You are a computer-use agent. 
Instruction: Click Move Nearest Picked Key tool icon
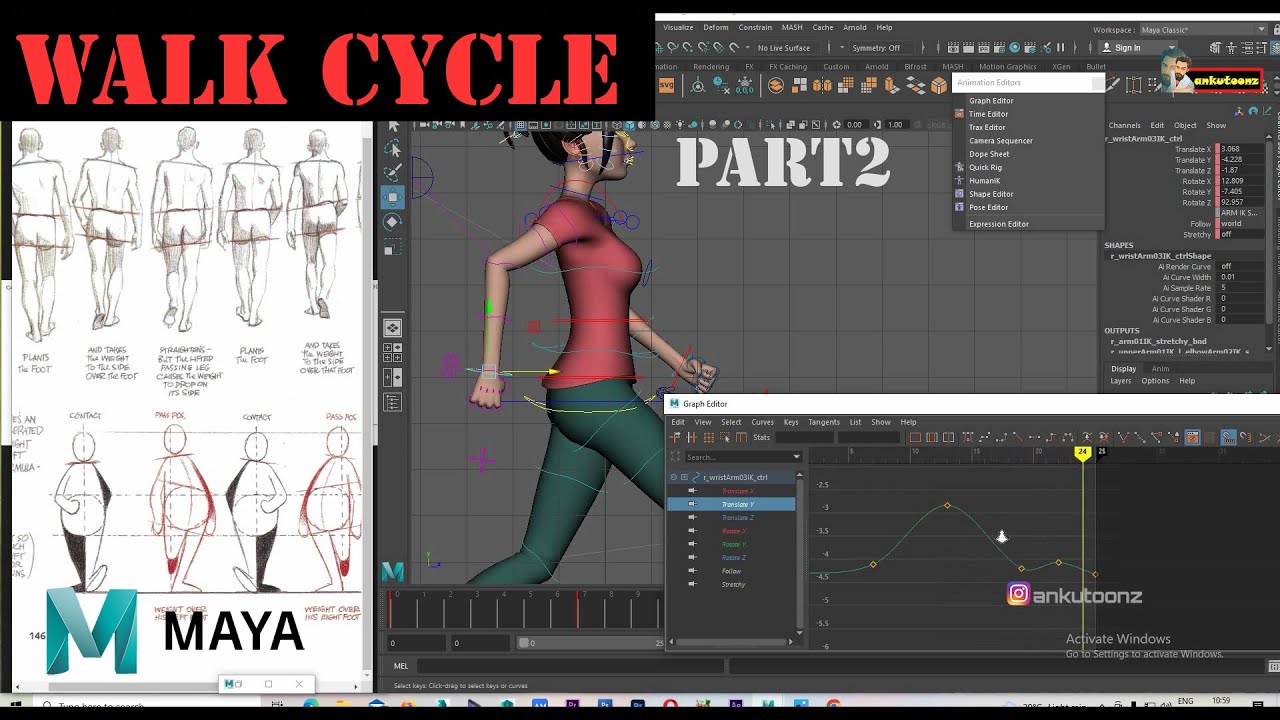pyautogui.click(x=676, y=437)
